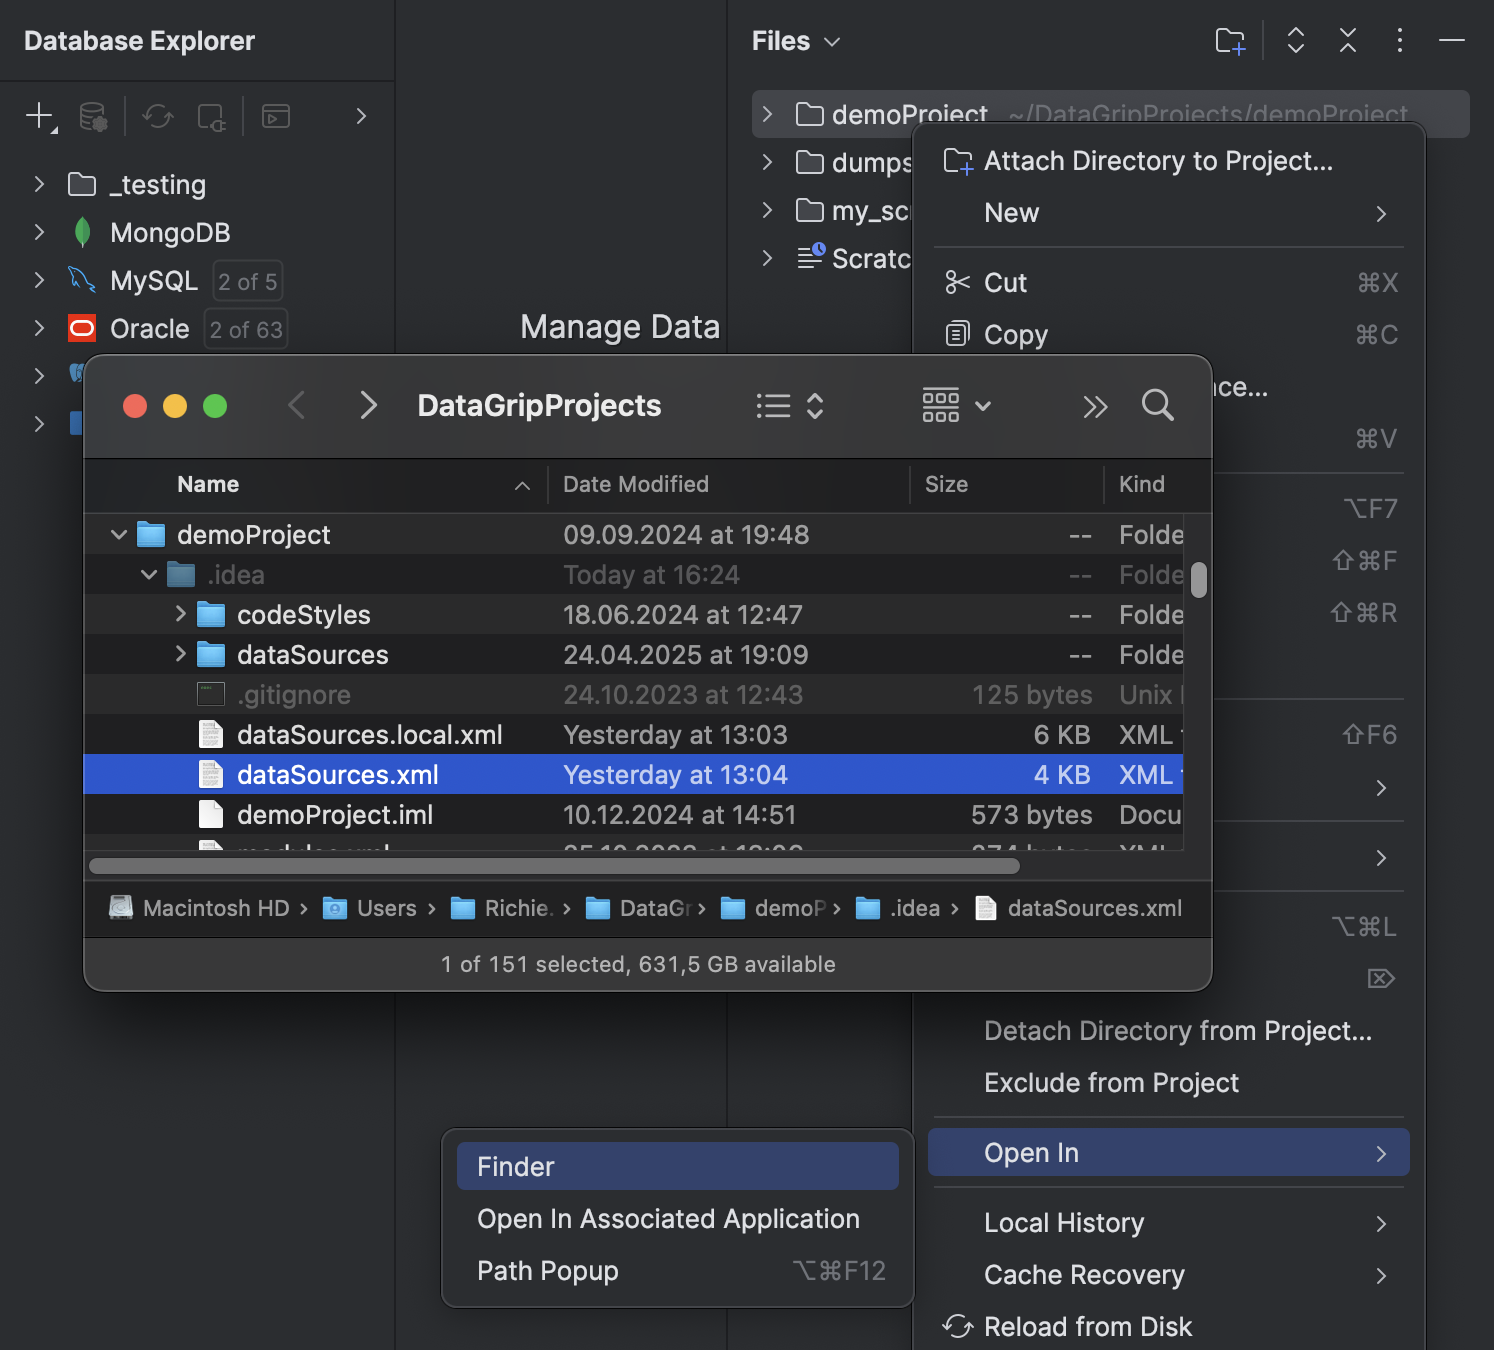1494x1350 pixels.
Task: Collapse the demoProject folder in Finder
Action: 119,535
